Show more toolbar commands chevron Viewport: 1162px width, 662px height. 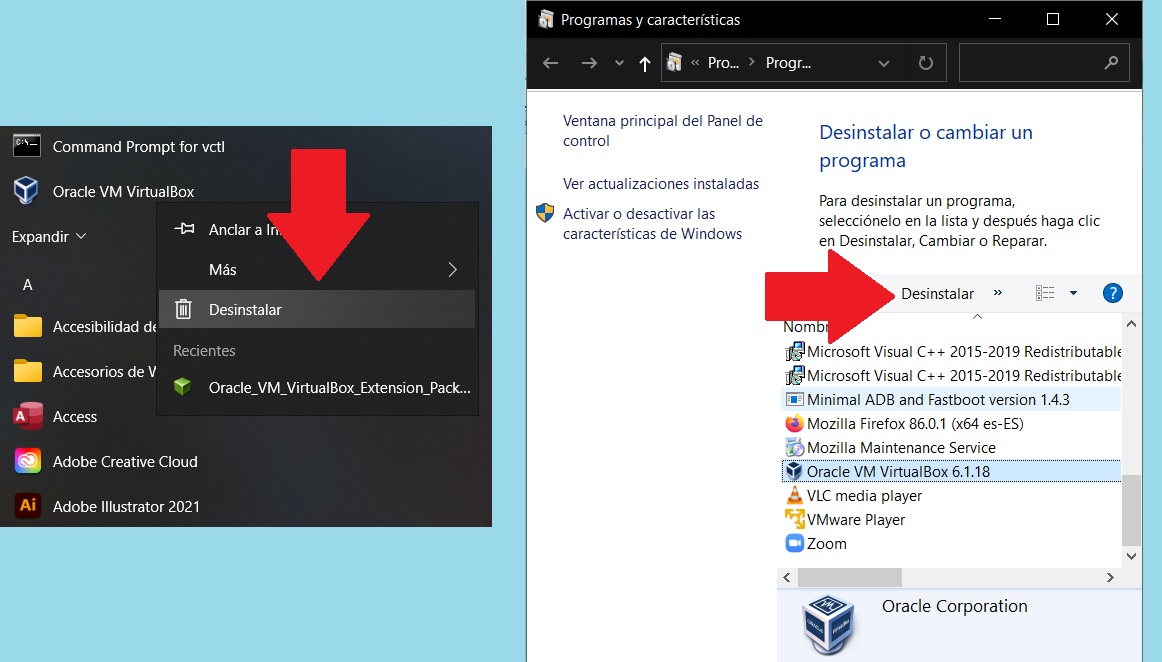pos(997,292)
